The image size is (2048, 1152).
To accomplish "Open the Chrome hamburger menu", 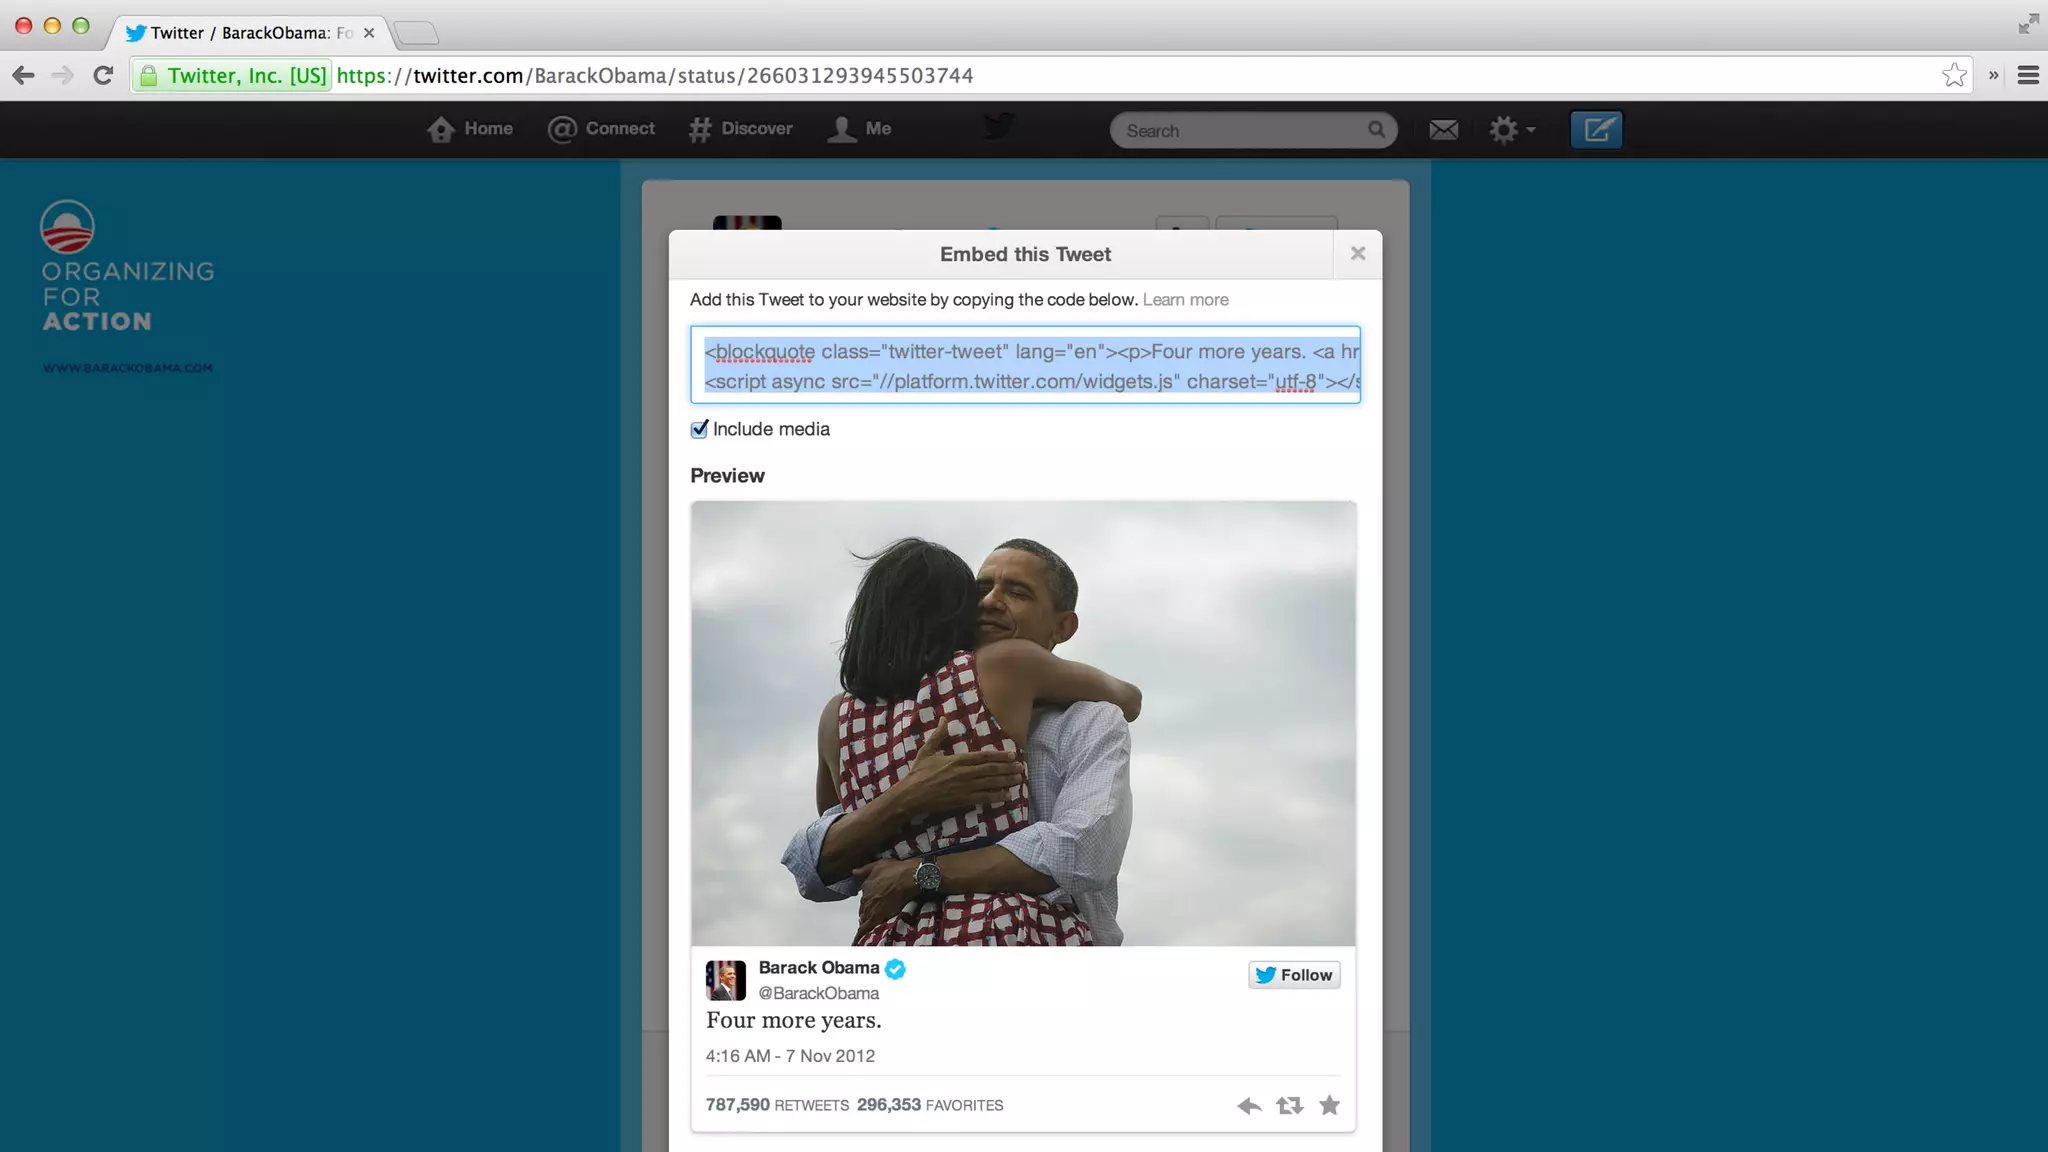I will [x=2028, y=76].
